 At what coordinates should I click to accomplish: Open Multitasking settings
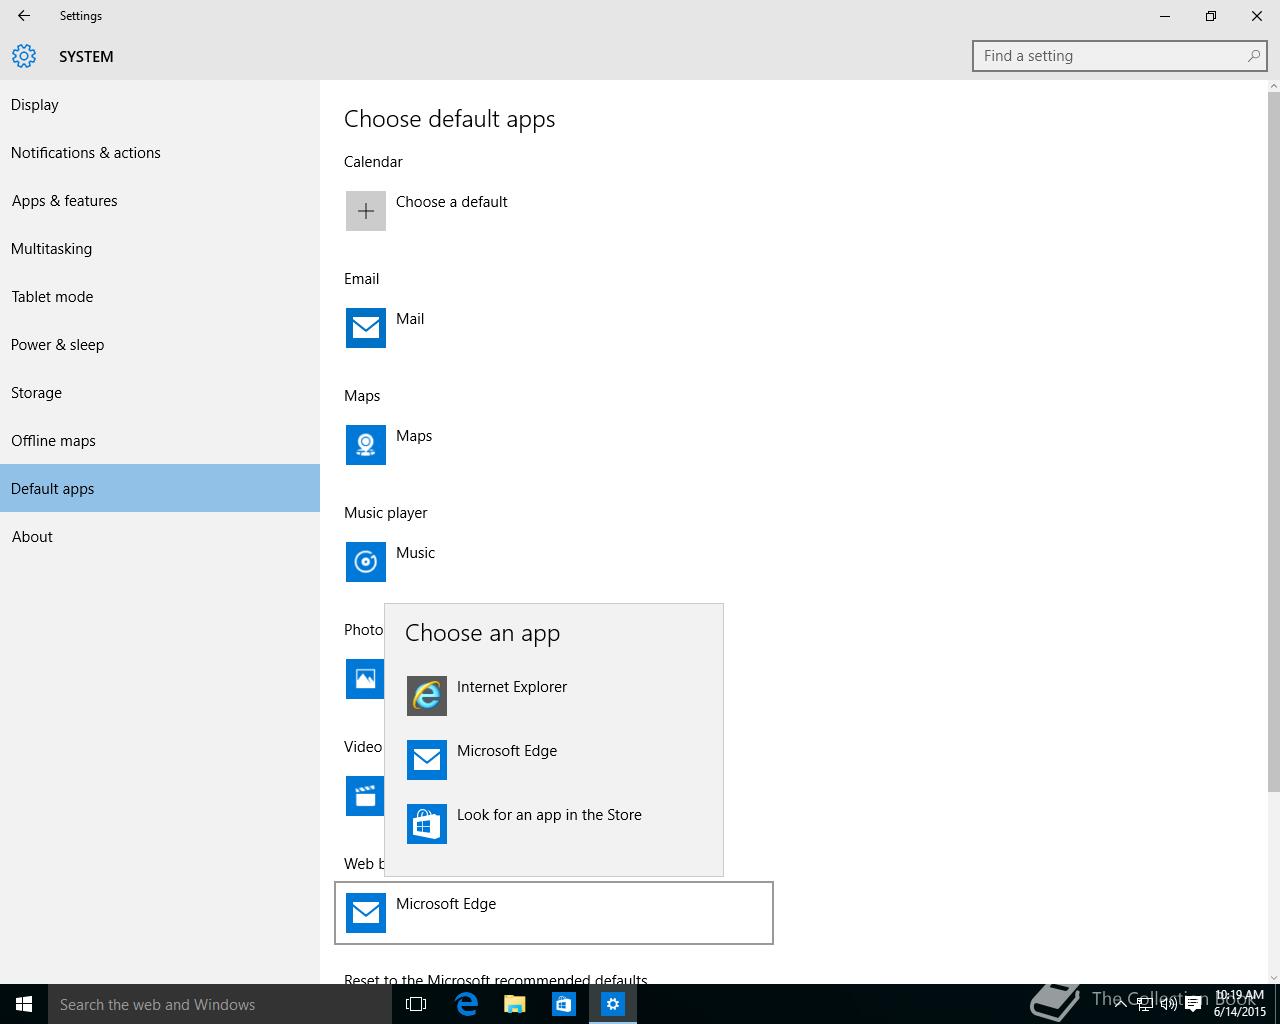160,249
